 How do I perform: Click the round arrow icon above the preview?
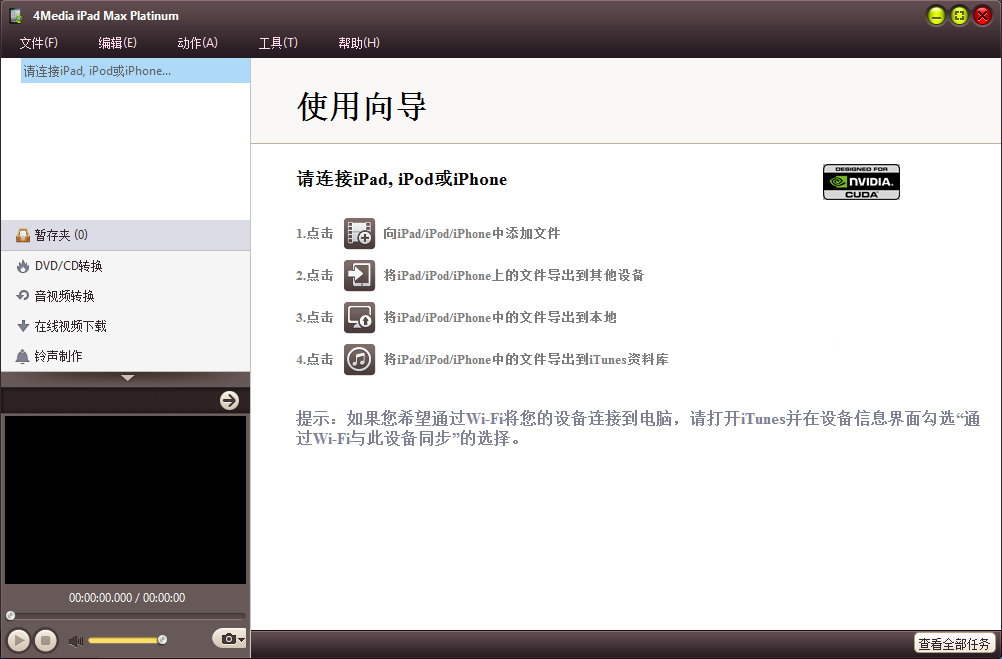tap(229, 400)
